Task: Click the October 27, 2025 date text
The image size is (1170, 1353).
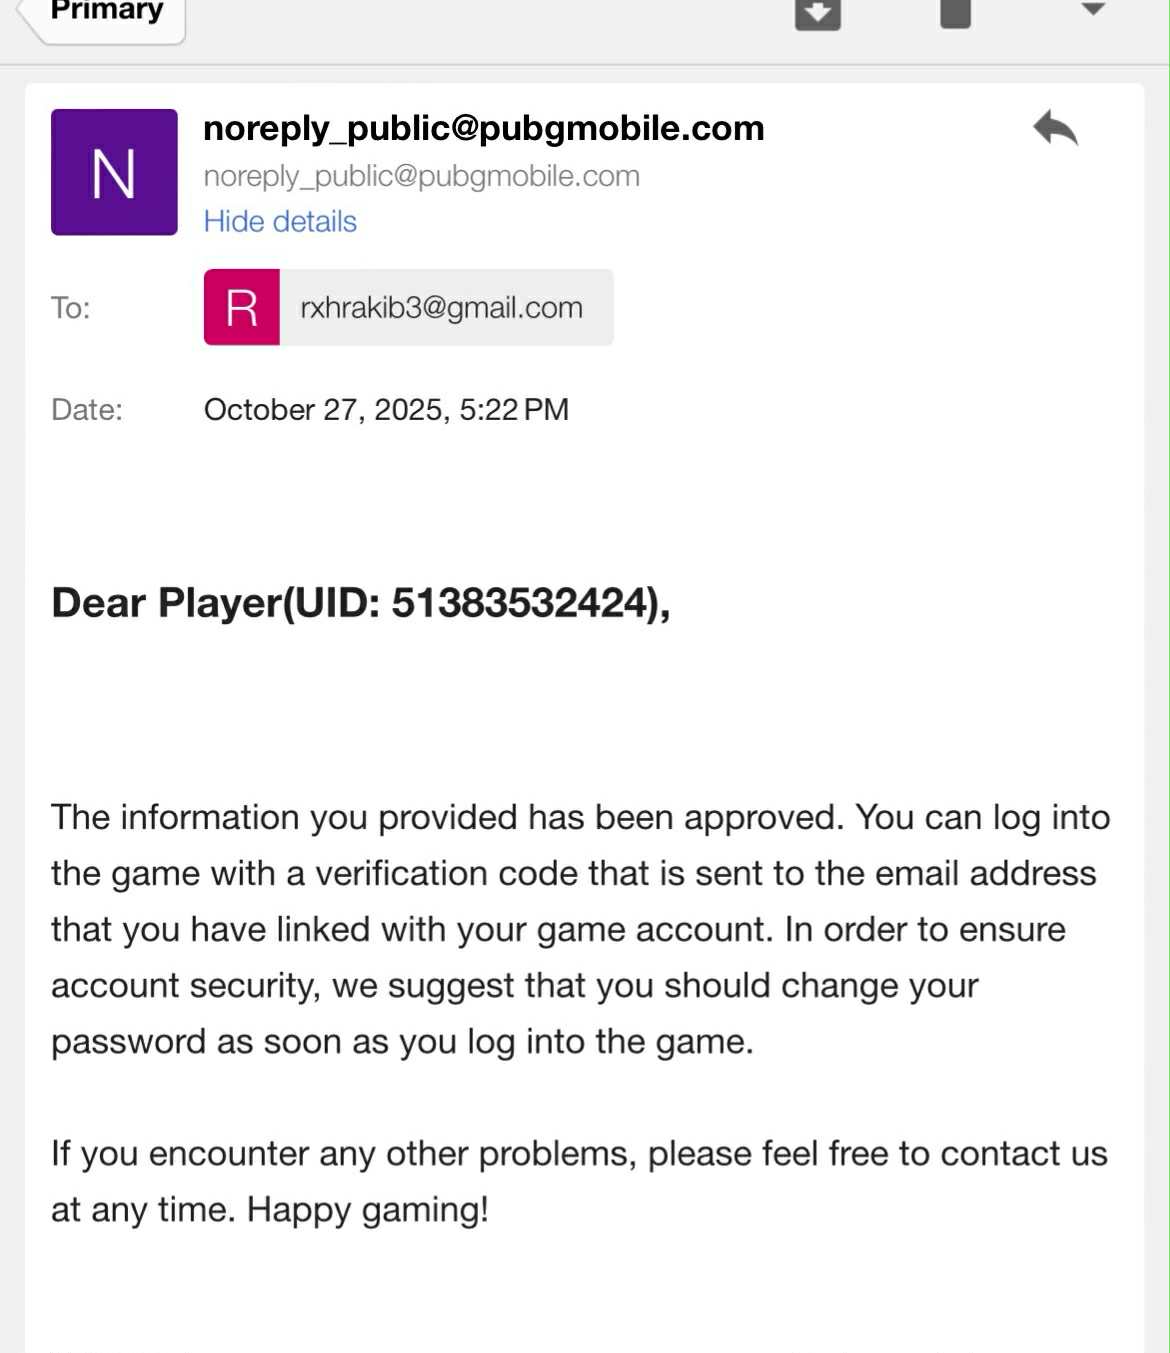Action: [x=386, y=409]
